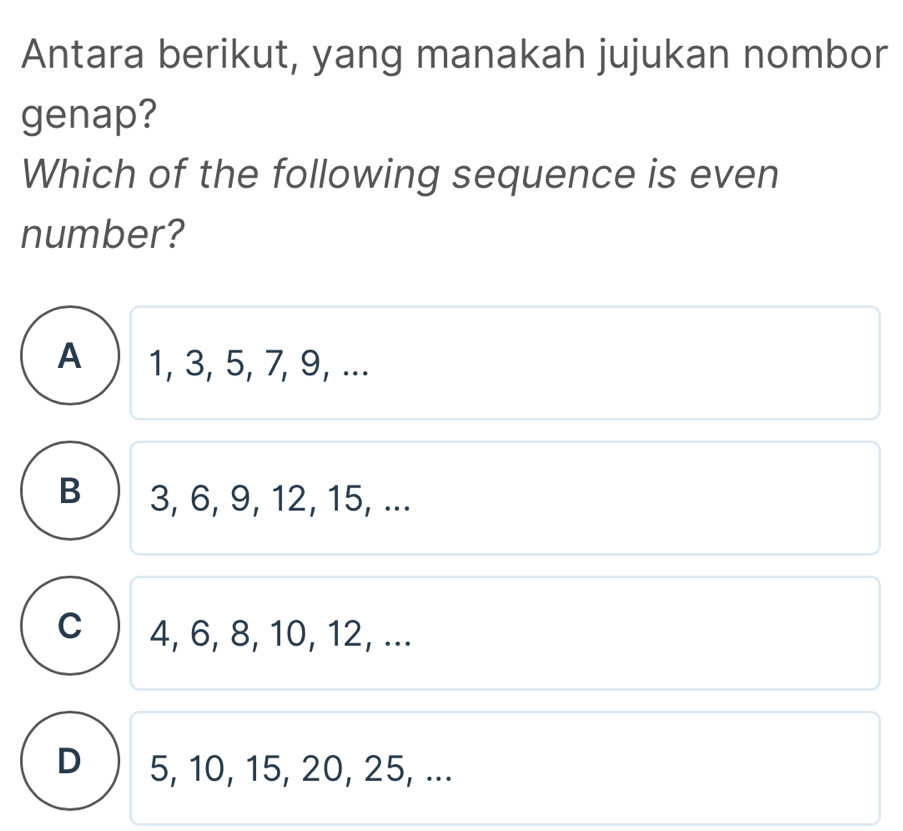Image resolution: width=903 pixels, height=831 pixels.
Task: Select the circle labeled B
Action: pos(68,492)
